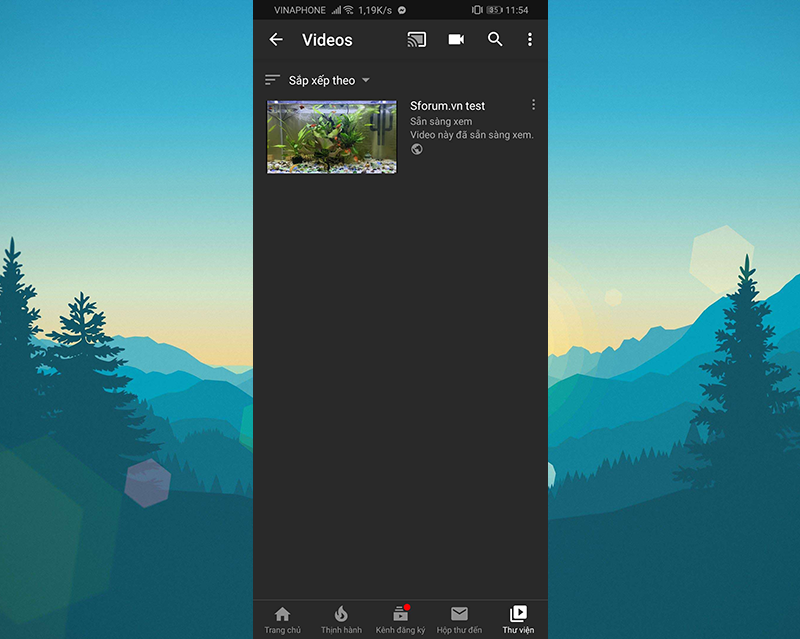Viewport: 800px width, 639px height.
Task: Open the Hộp thư đến inbox tab
Action: point(459,620)
